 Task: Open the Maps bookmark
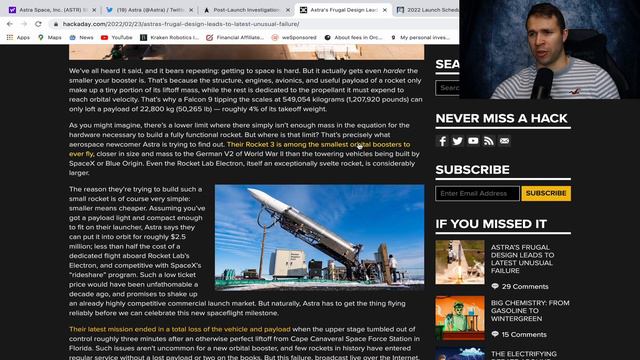coord(50,37)
